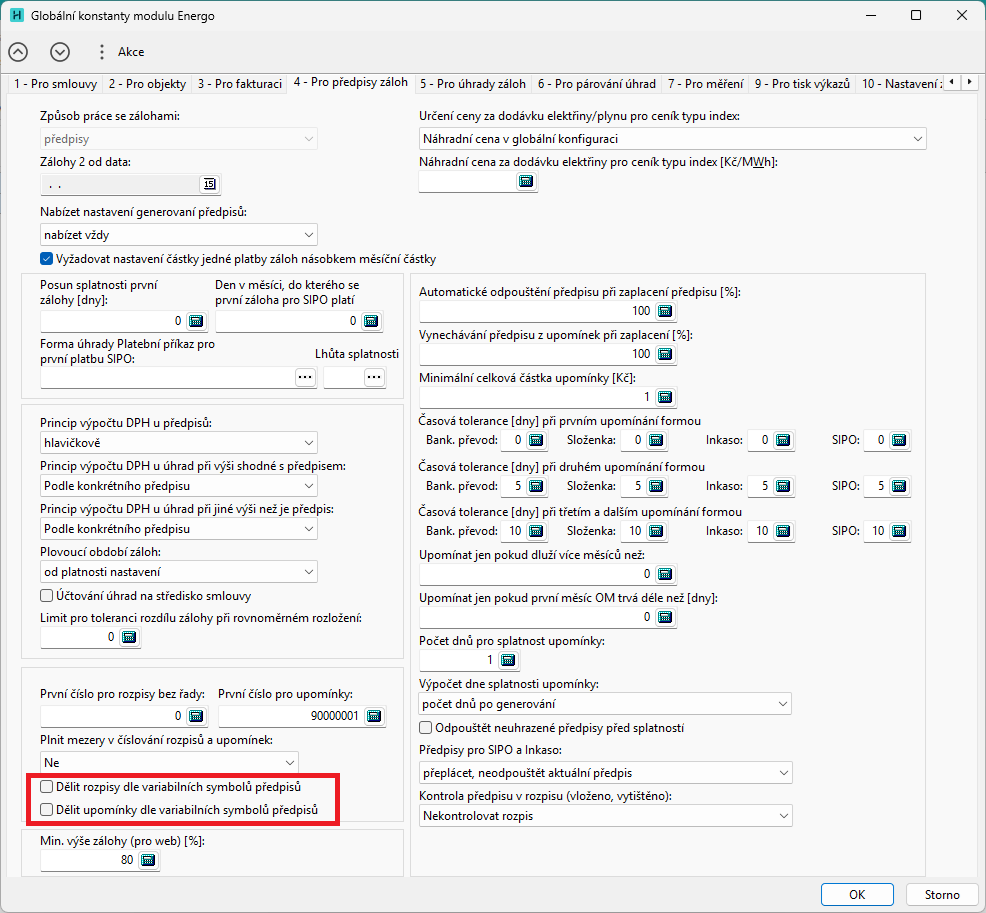Image resolution: width=986 pixels, height=913 pixels.
Task: Open Plnit mezery v číslování rozpisů dropdown
Action: [169, 763]
